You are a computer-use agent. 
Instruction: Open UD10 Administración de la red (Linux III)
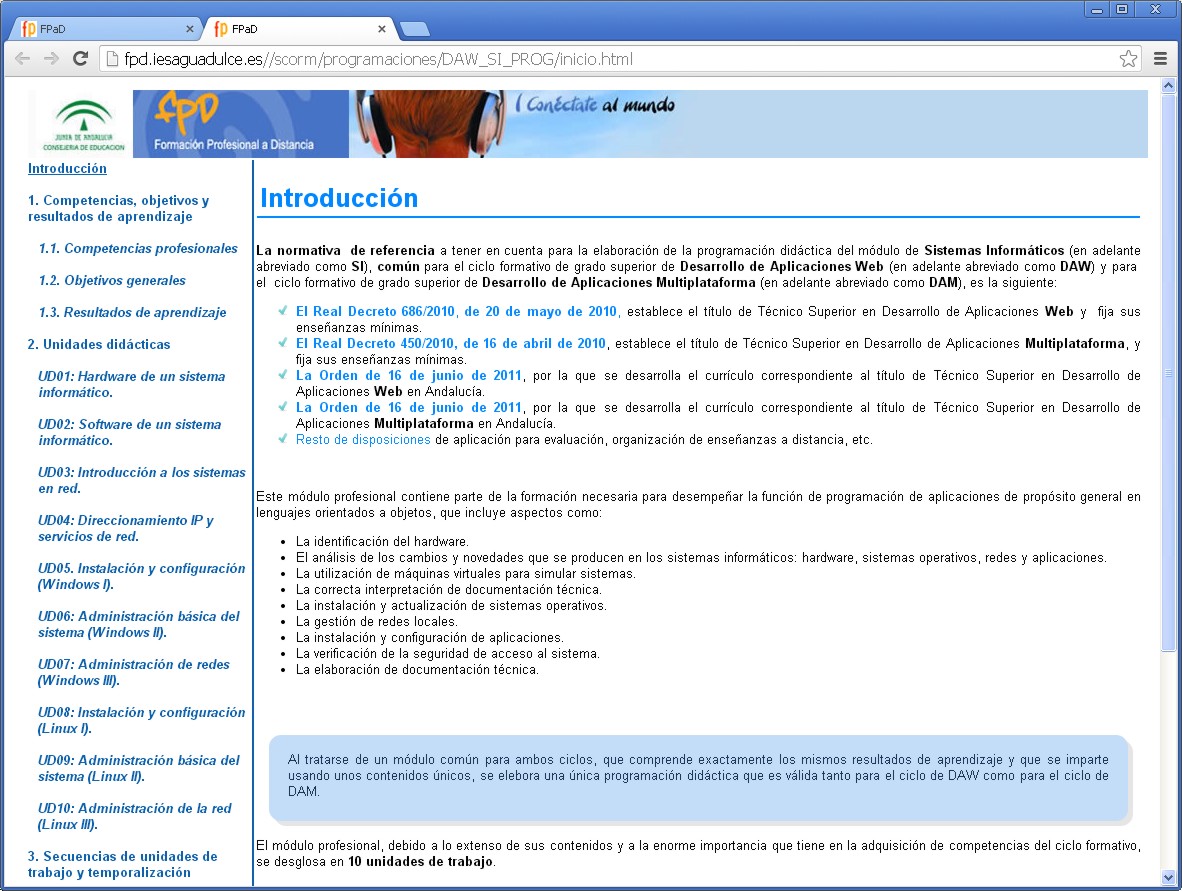click(135, 816)
